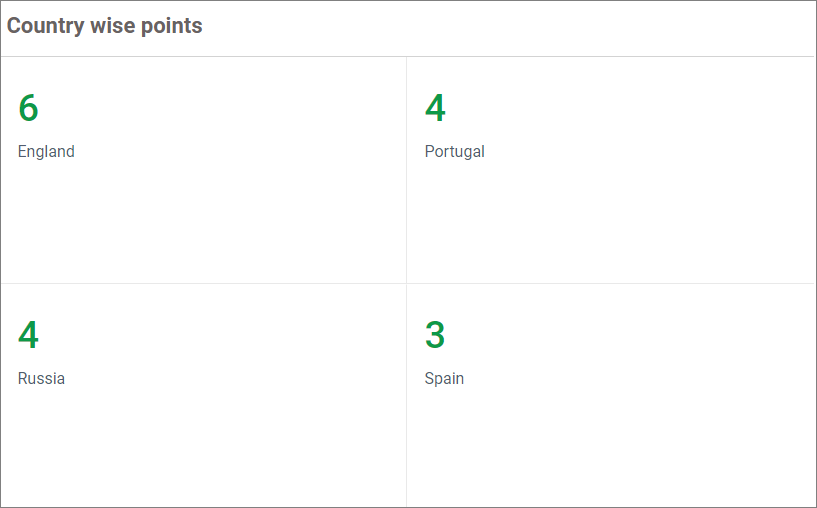The width and height of the screenshot is (817, 508).
Task: Click the "Country wise points" title
Action: (105, 27)
